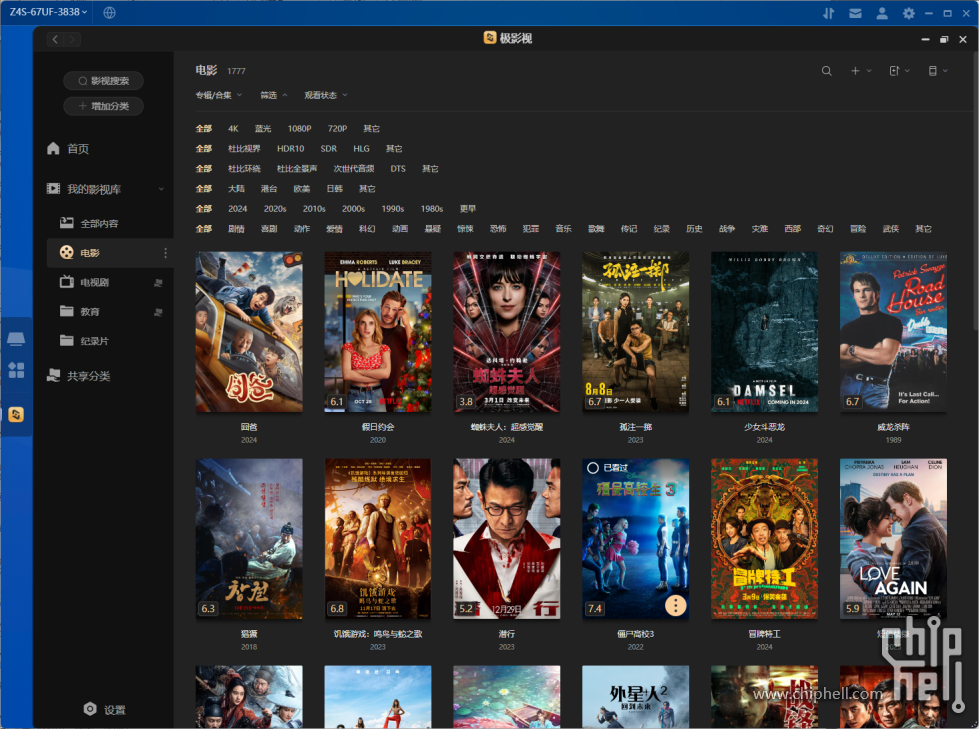Filter by 杜比全景声 audio
The height and width of the screenshot is (729, 979).
click(x=297, y=169)
